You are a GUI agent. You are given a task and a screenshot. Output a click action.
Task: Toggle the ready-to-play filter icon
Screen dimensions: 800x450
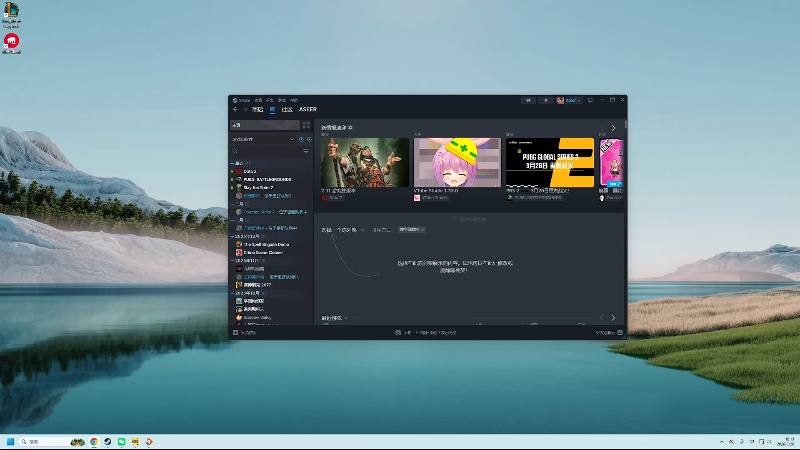point(309,139)
